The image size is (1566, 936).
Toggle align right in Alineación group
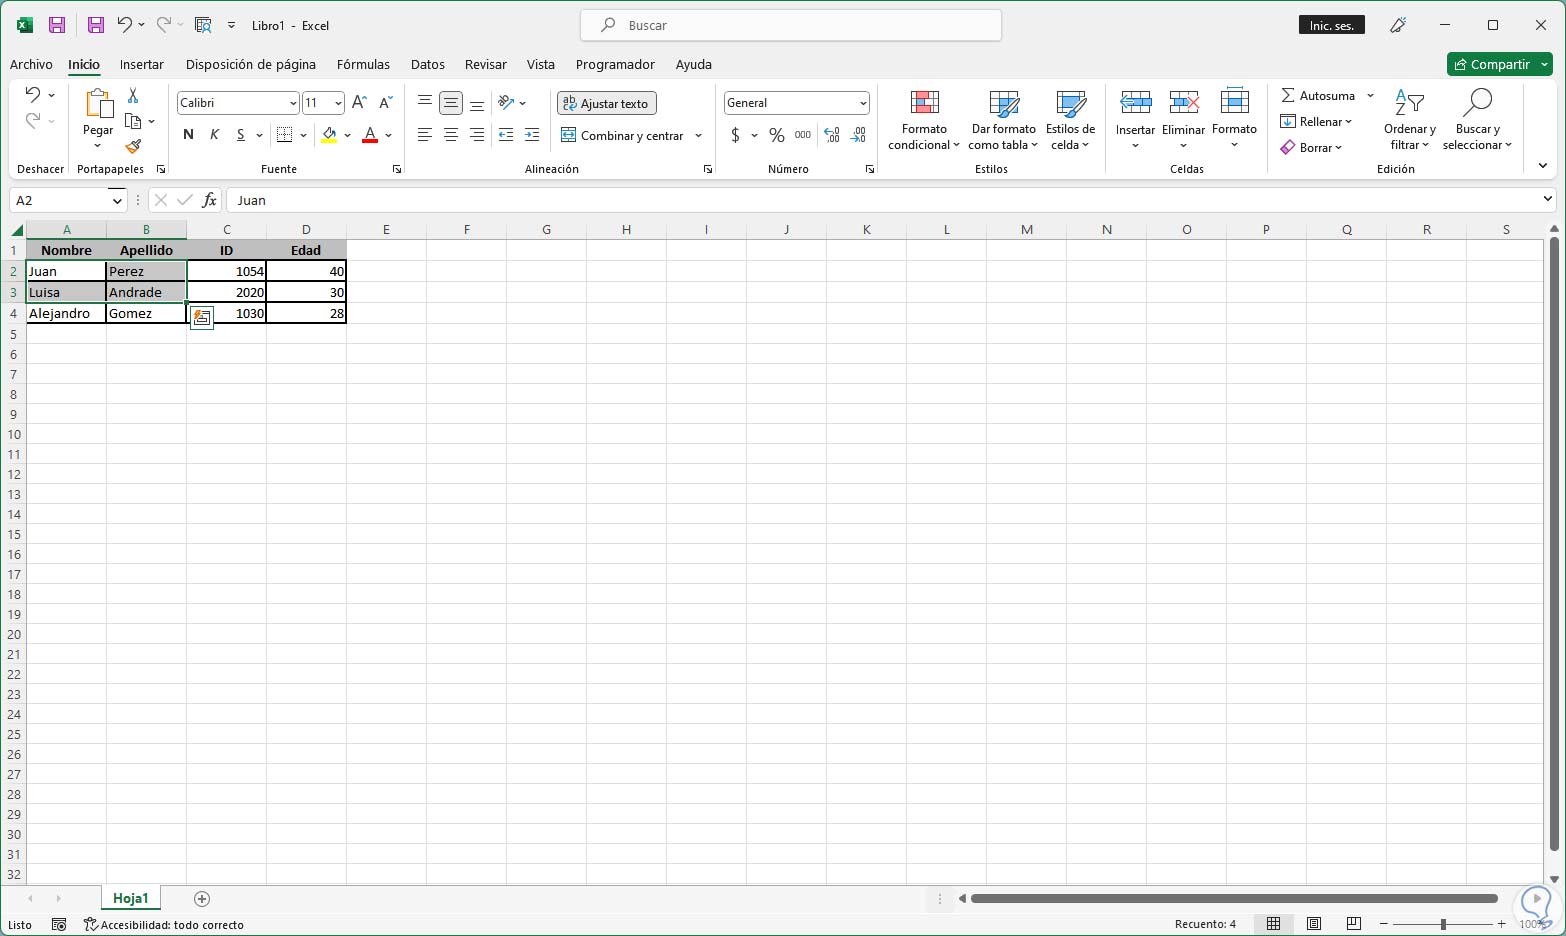point(477,135)
